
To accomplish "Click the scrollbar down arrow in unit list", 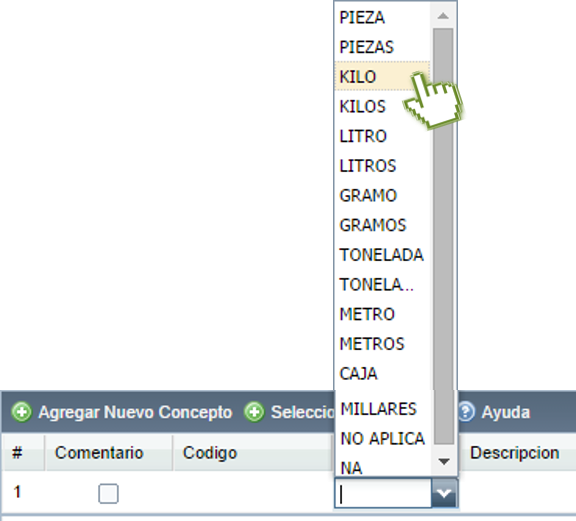I will point(444,461).
